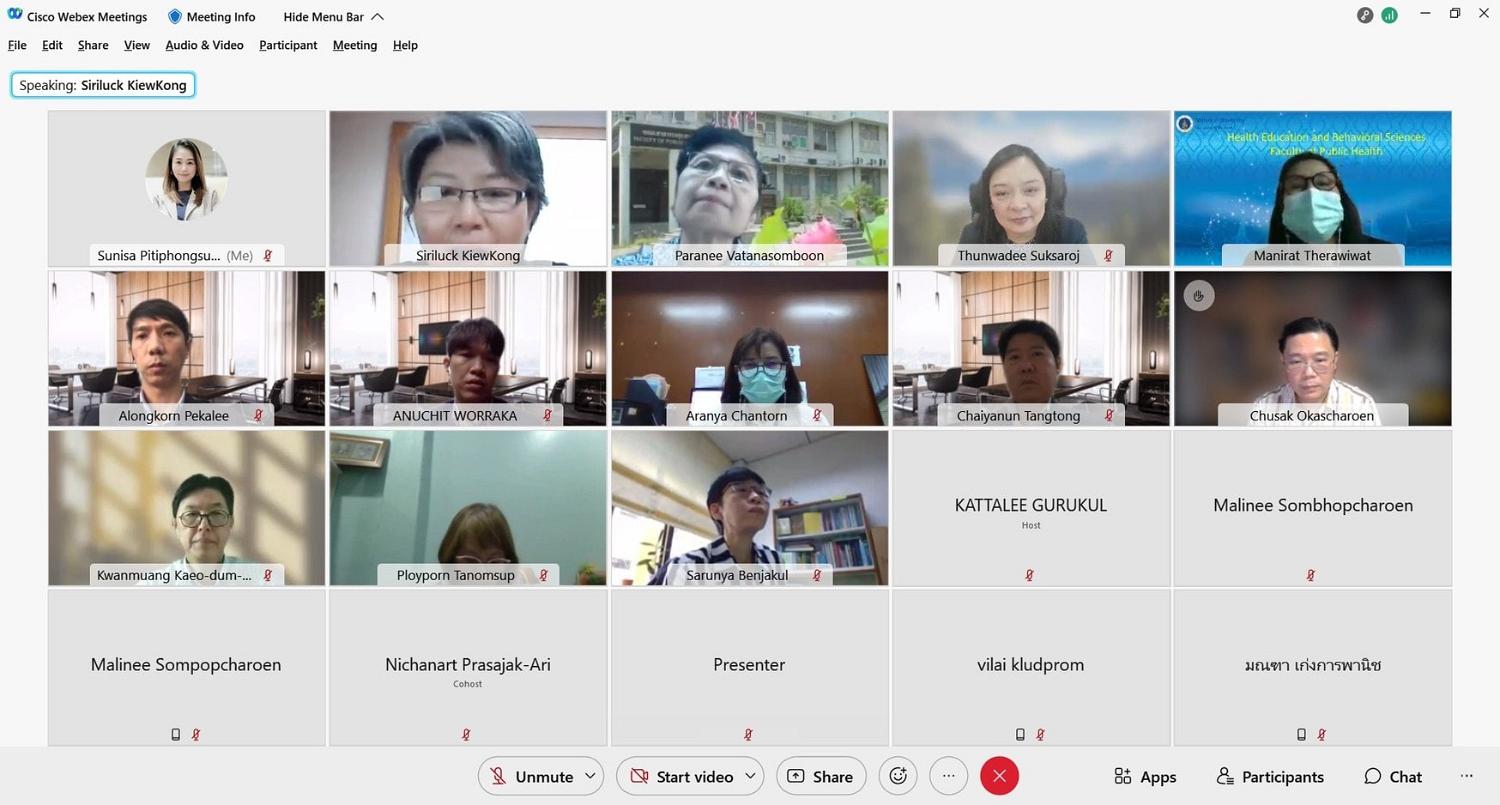This screenshot has height=805, width=1500.
Task: Open the Apps panel
Action: click(1145, 777)
